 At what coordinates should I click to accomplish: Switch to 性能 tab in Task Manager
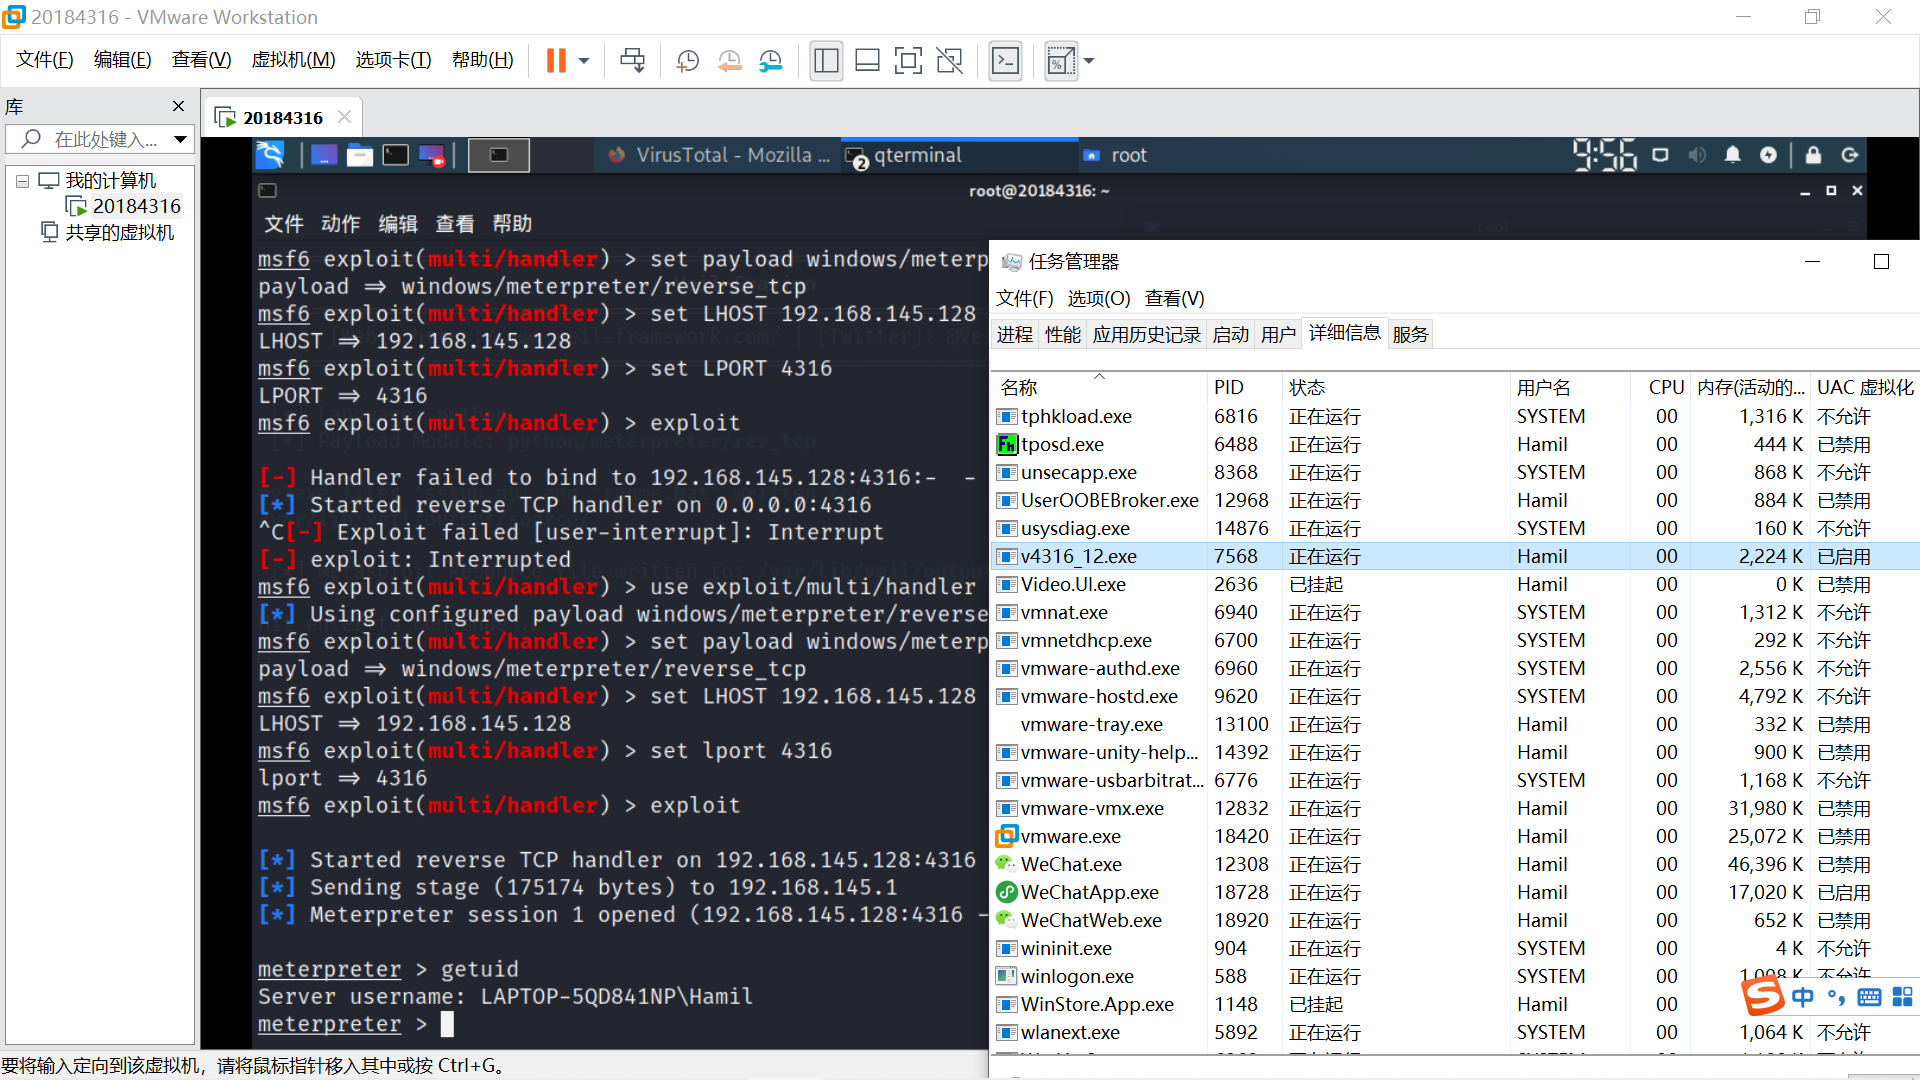(1062, 335)
